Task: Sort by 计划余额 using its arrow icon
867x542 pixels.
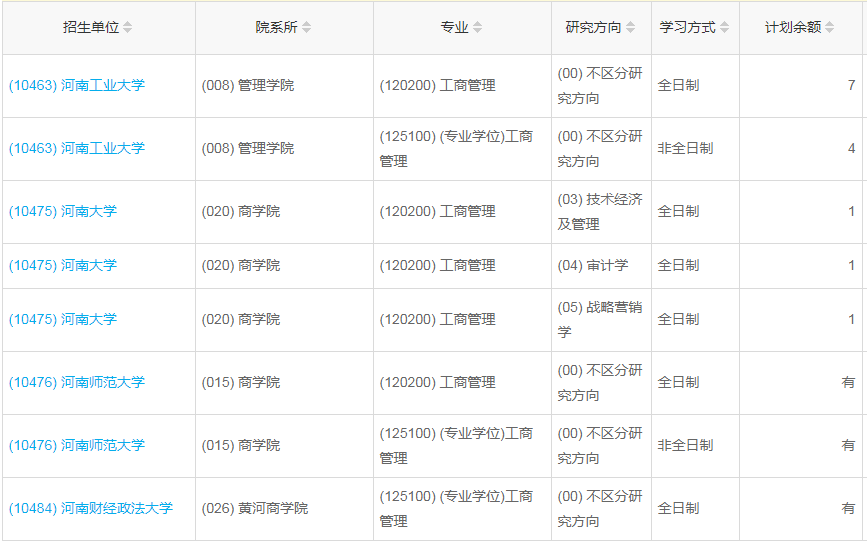Action: click(x=829, y=28)
